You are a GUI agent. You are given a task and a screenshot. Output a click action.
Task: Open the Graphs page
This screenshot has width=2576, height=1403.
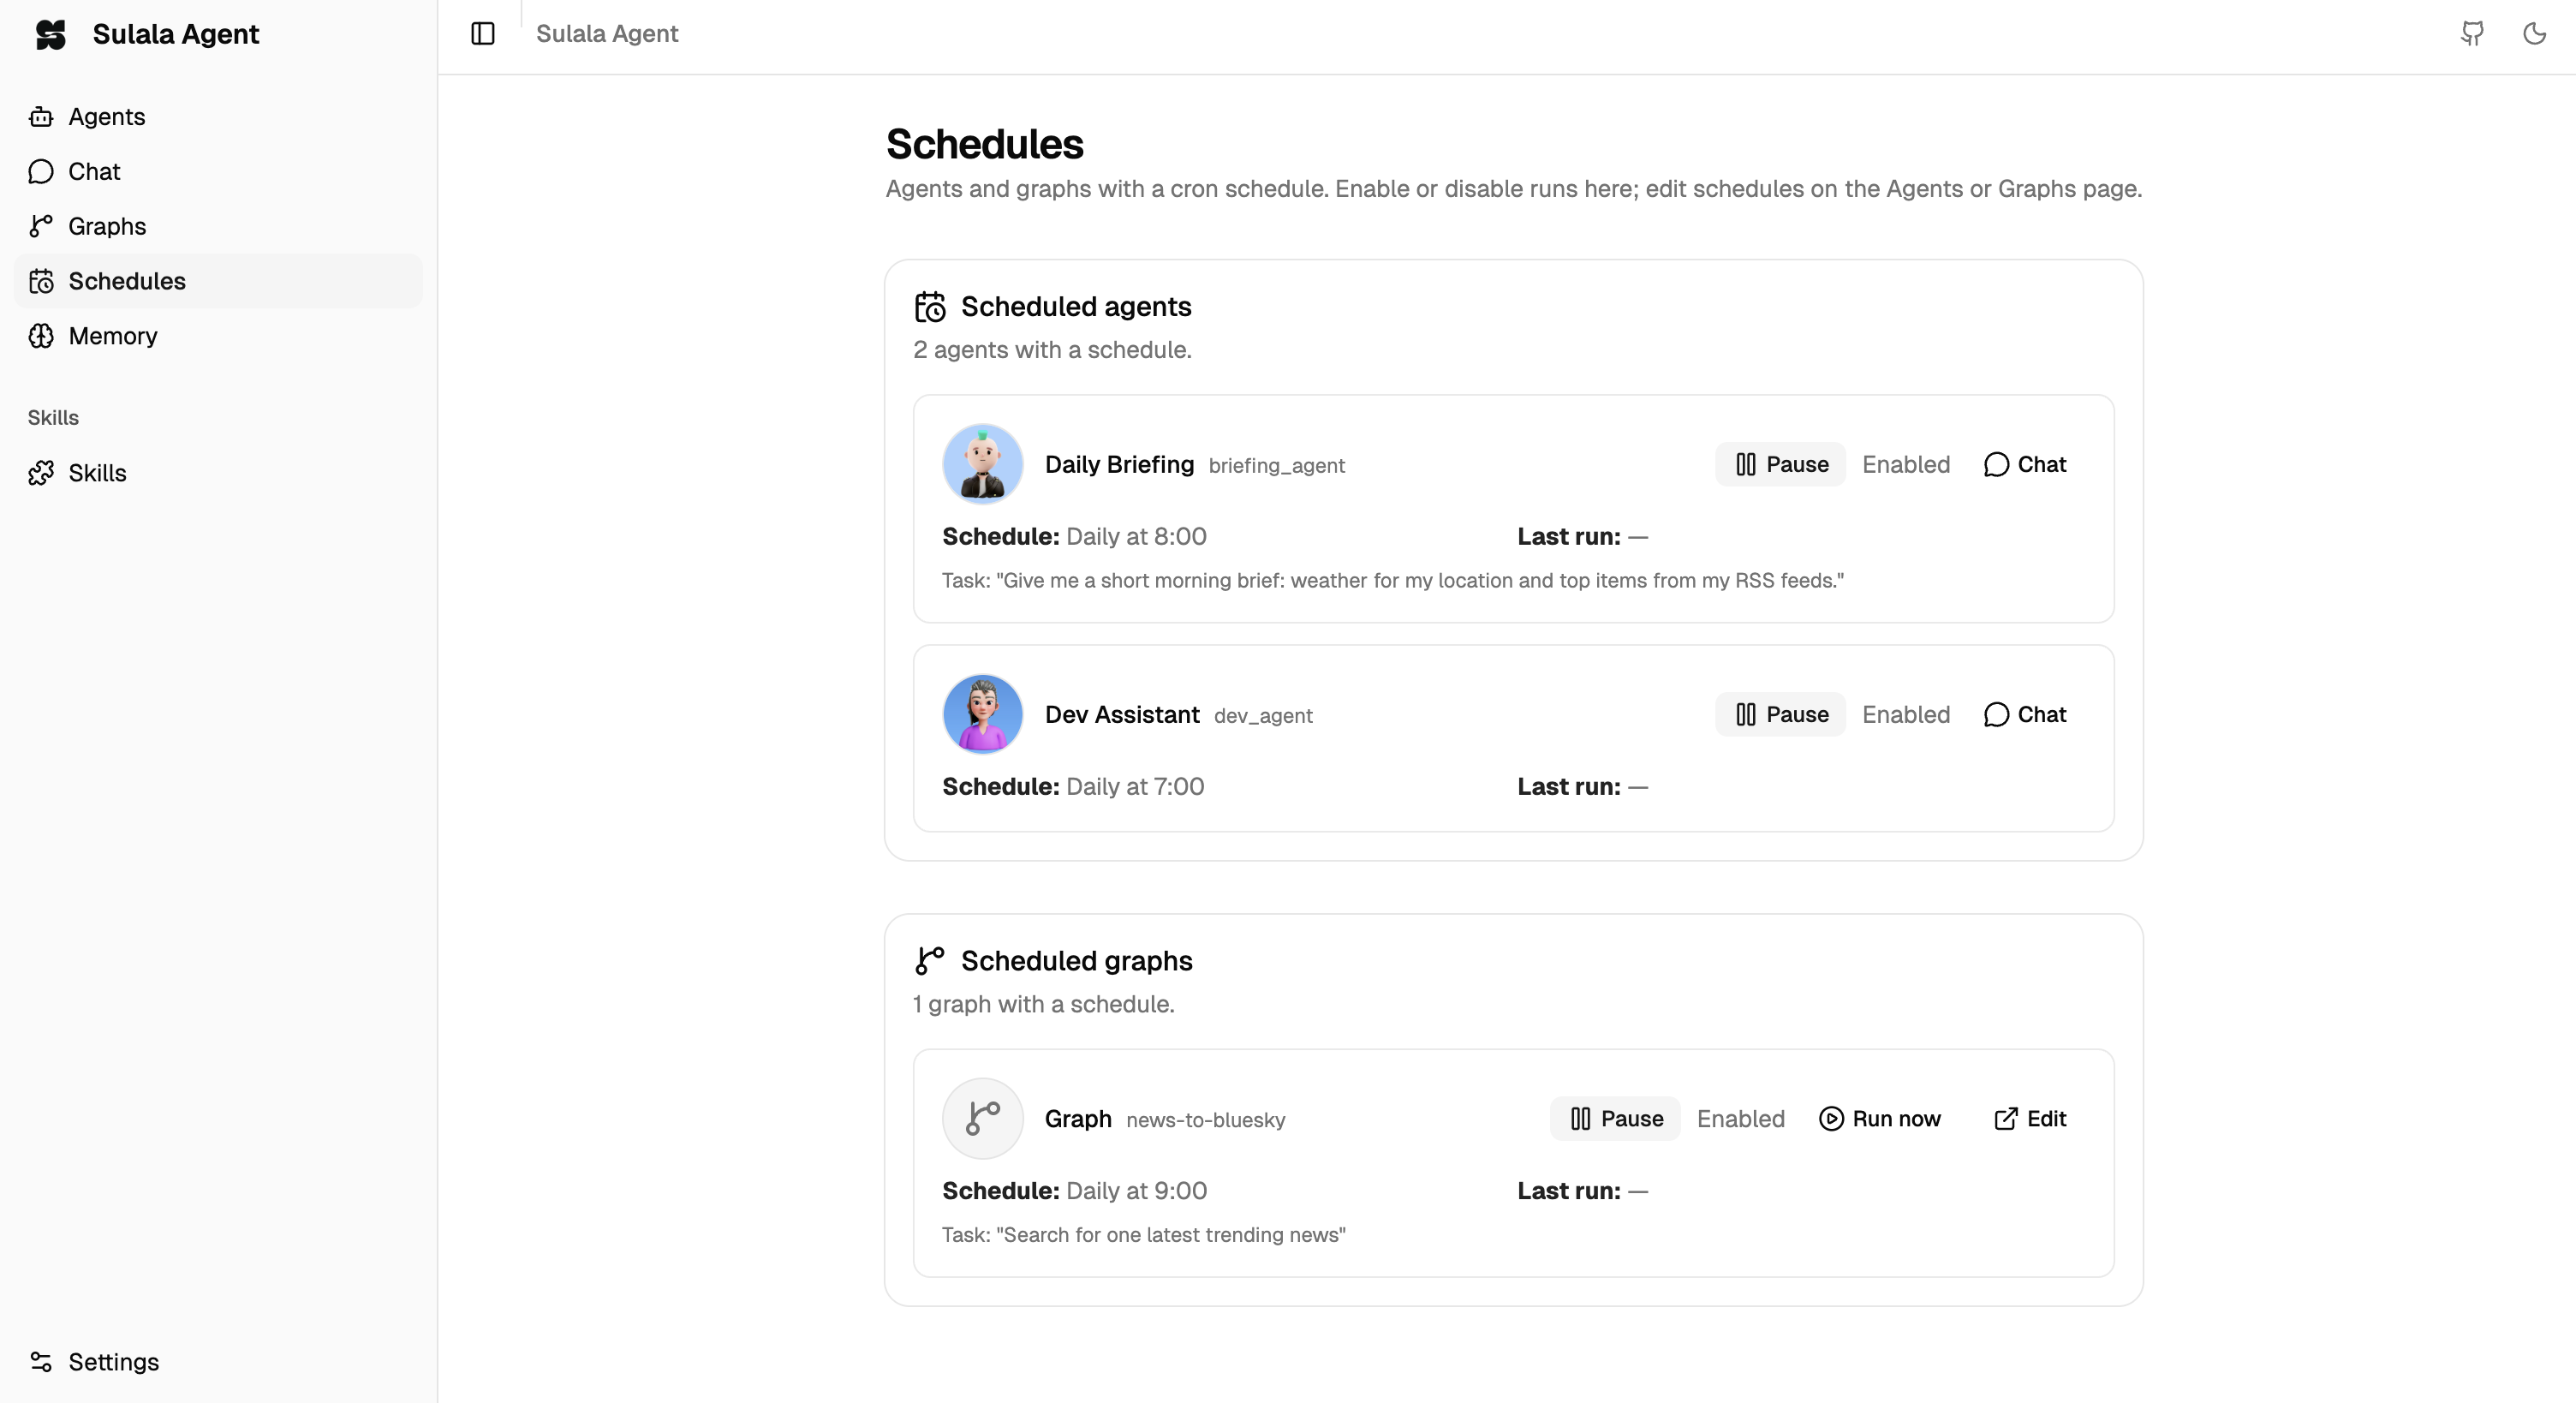click(106, 226)
